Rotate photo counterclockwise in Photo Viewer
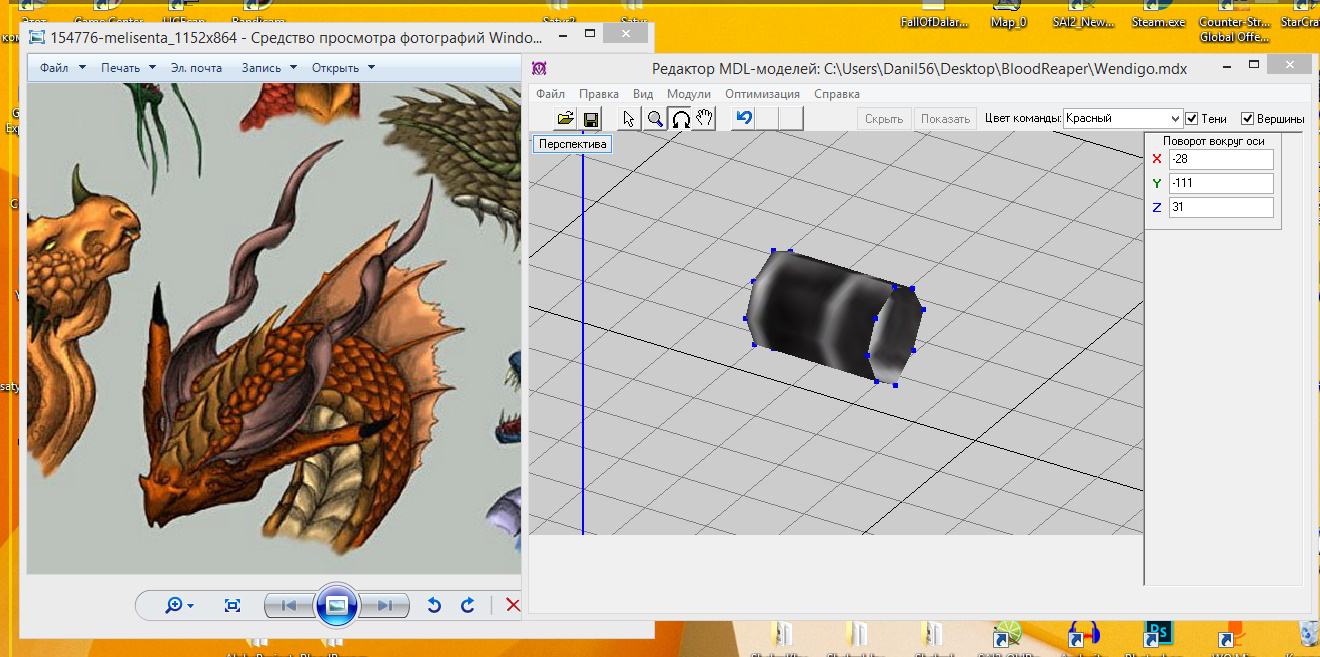The width and height of the screenshot is (1320, 657). pos(434,605)
